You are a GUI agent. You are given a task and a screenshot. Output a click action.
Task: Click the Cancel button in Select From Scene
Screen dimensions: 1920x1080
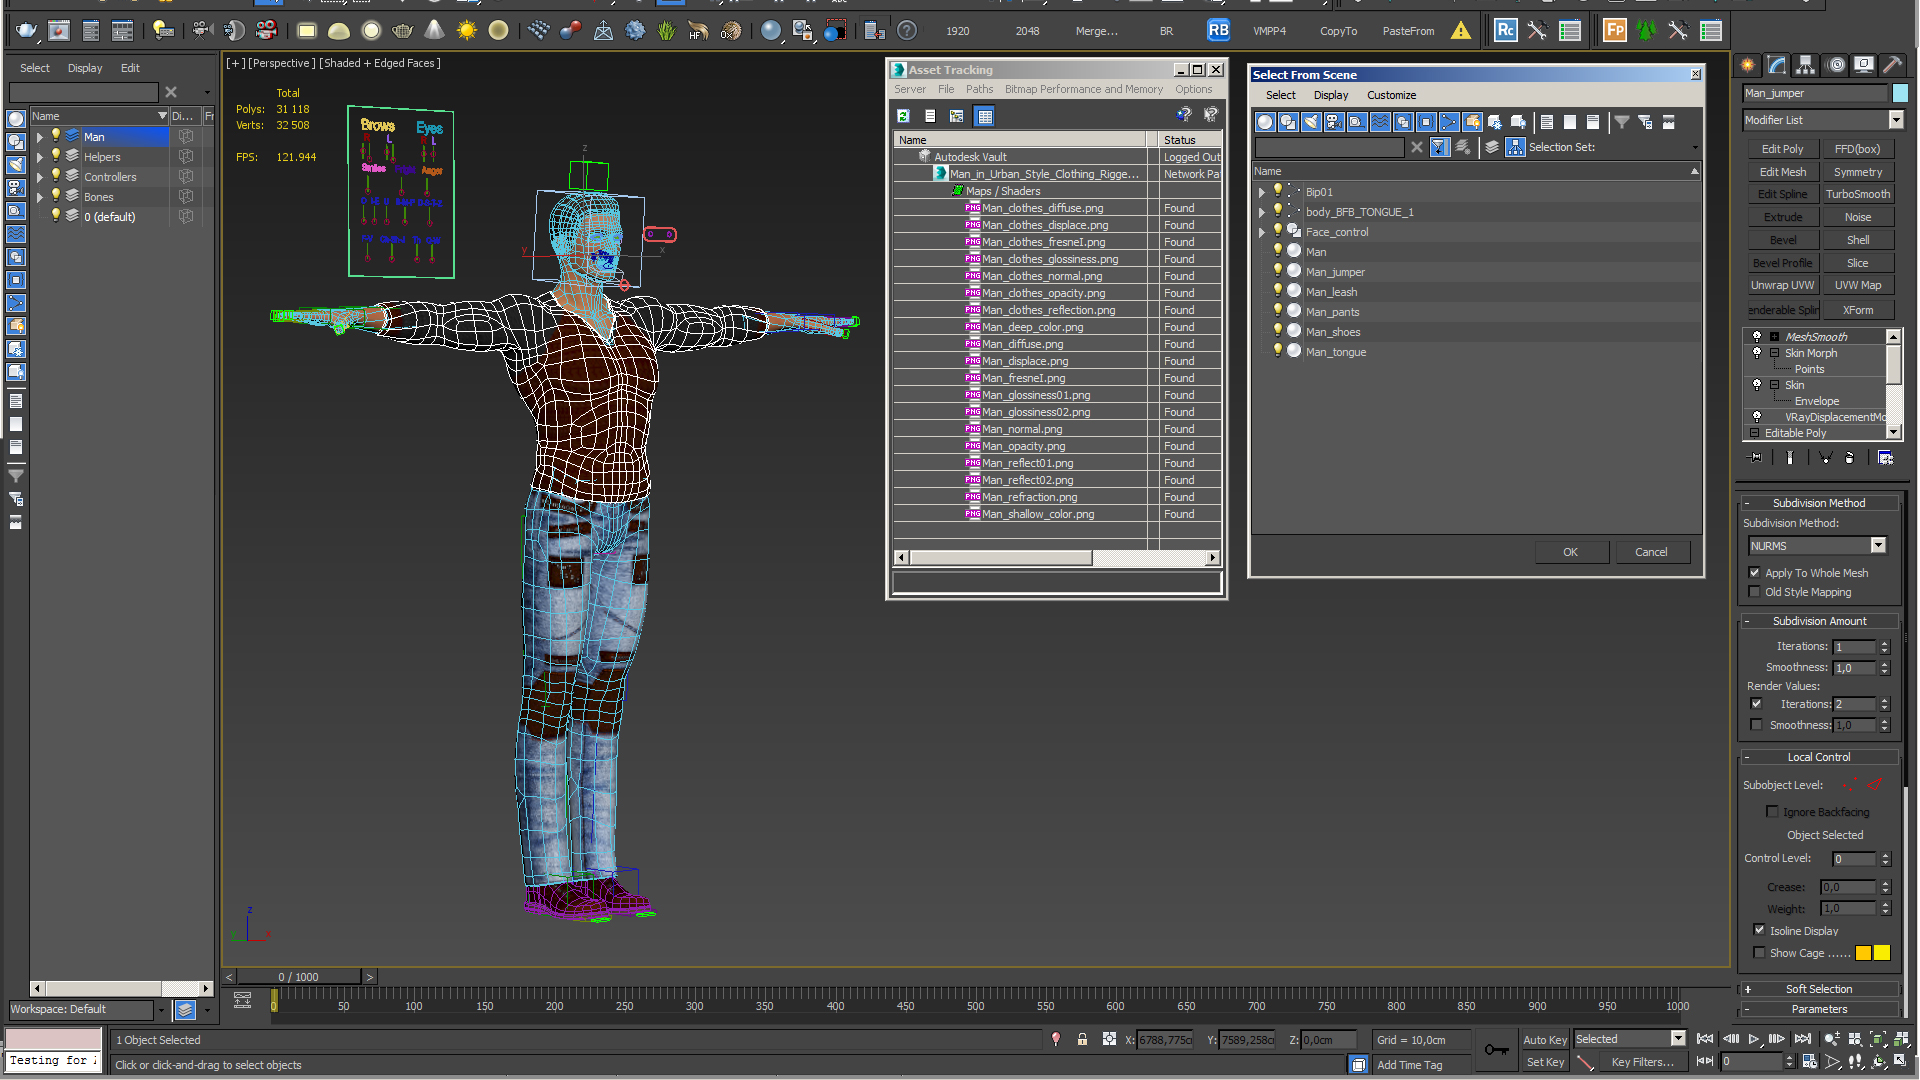[1650, 551]
